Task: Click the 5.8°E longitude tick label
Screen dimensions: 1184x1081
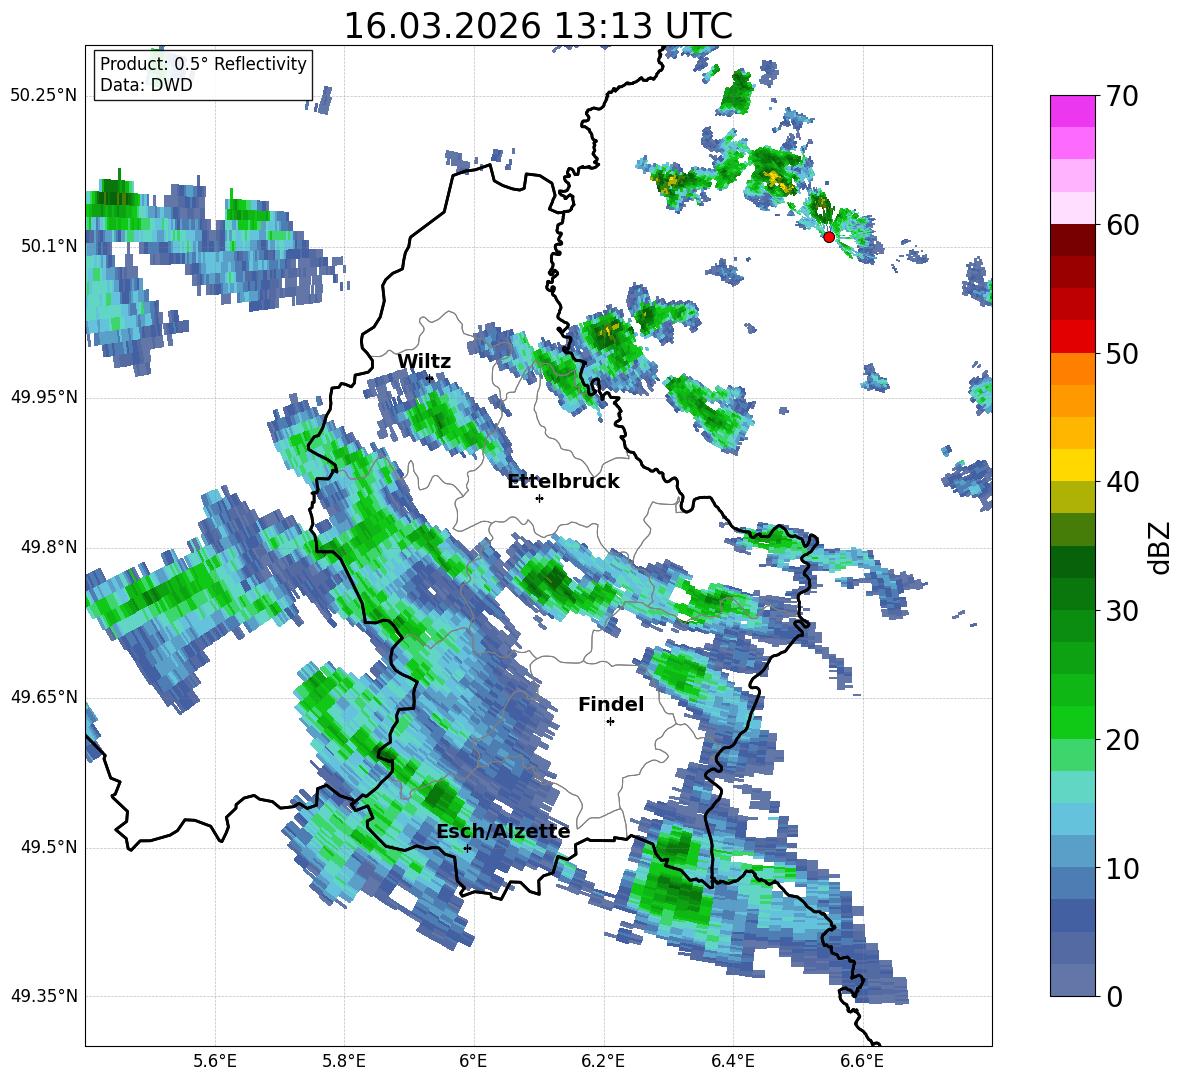Action: (344, 1061)
